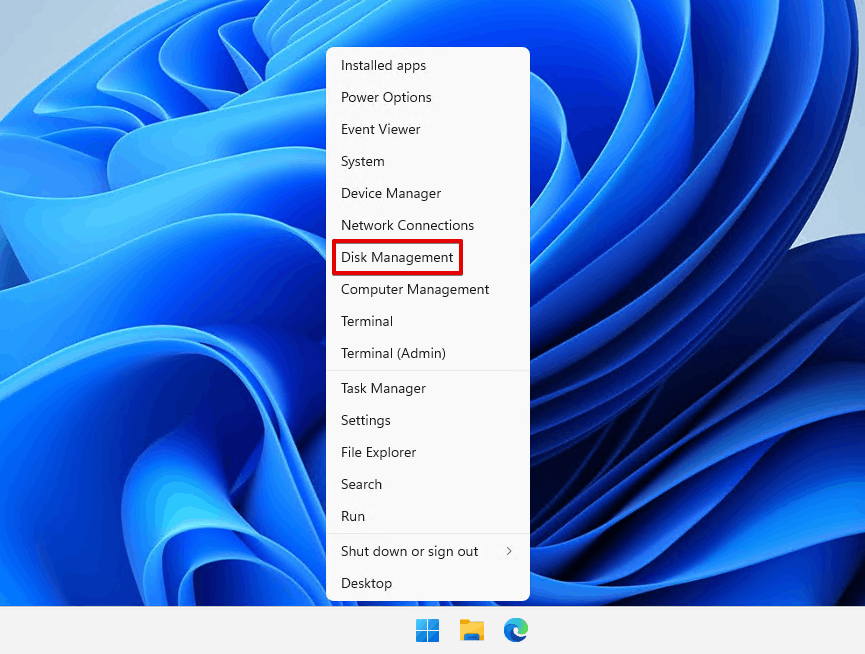This screenshot has height=654, width=865.
Task: View Installed apps
Action: pyautogui.click(x=383, y=65)
